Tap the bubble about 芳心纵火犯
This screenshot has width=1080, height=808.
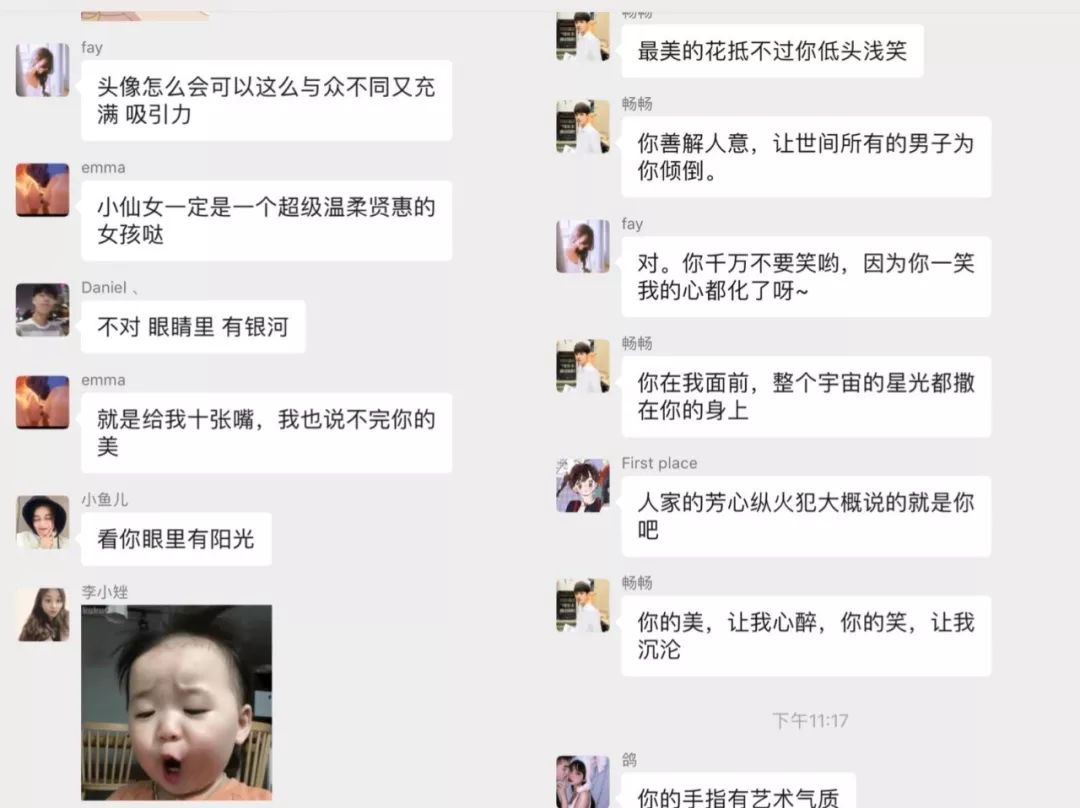click(806, 516)
